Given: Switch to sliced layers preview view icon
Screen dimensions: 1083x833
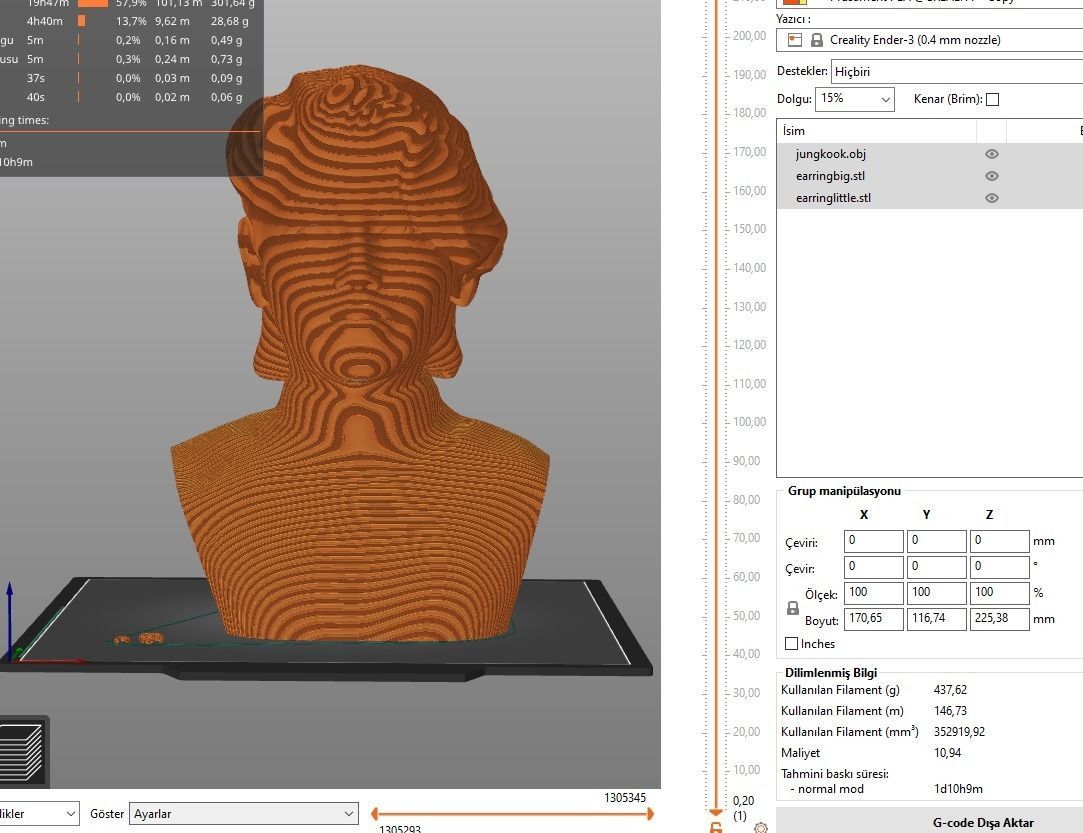Looking at the screenshot, I should pyautogui.click(x=22, y=753).
